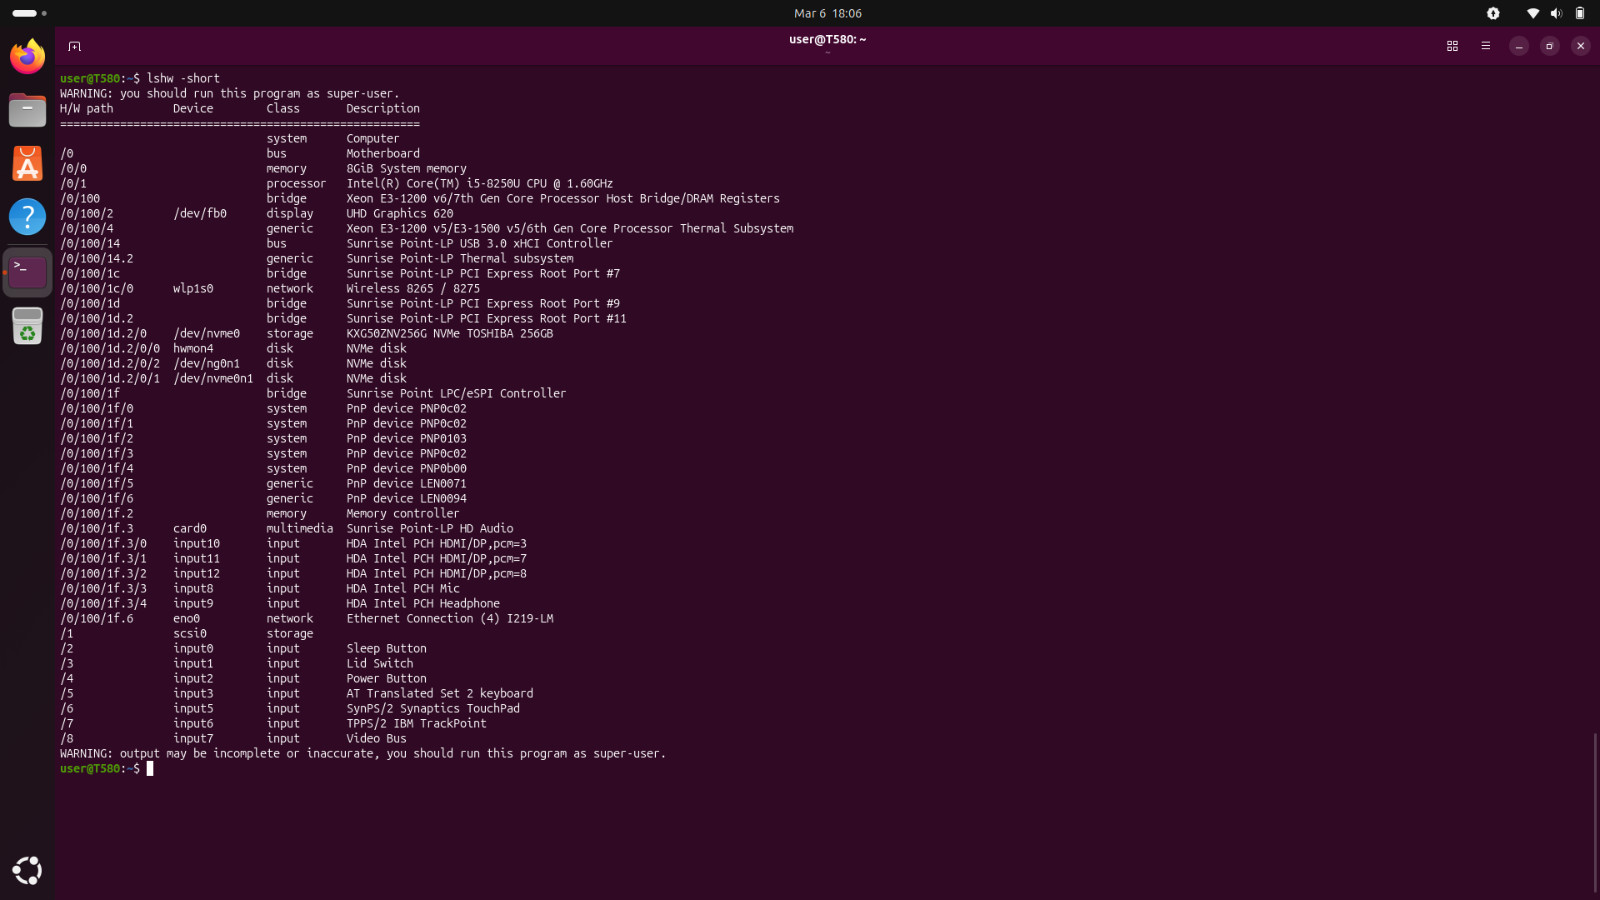Click the "/dev/nvme0n1" device name
Image resolution: width=1600 pixels, height=900 pixels.
(213, 378)
